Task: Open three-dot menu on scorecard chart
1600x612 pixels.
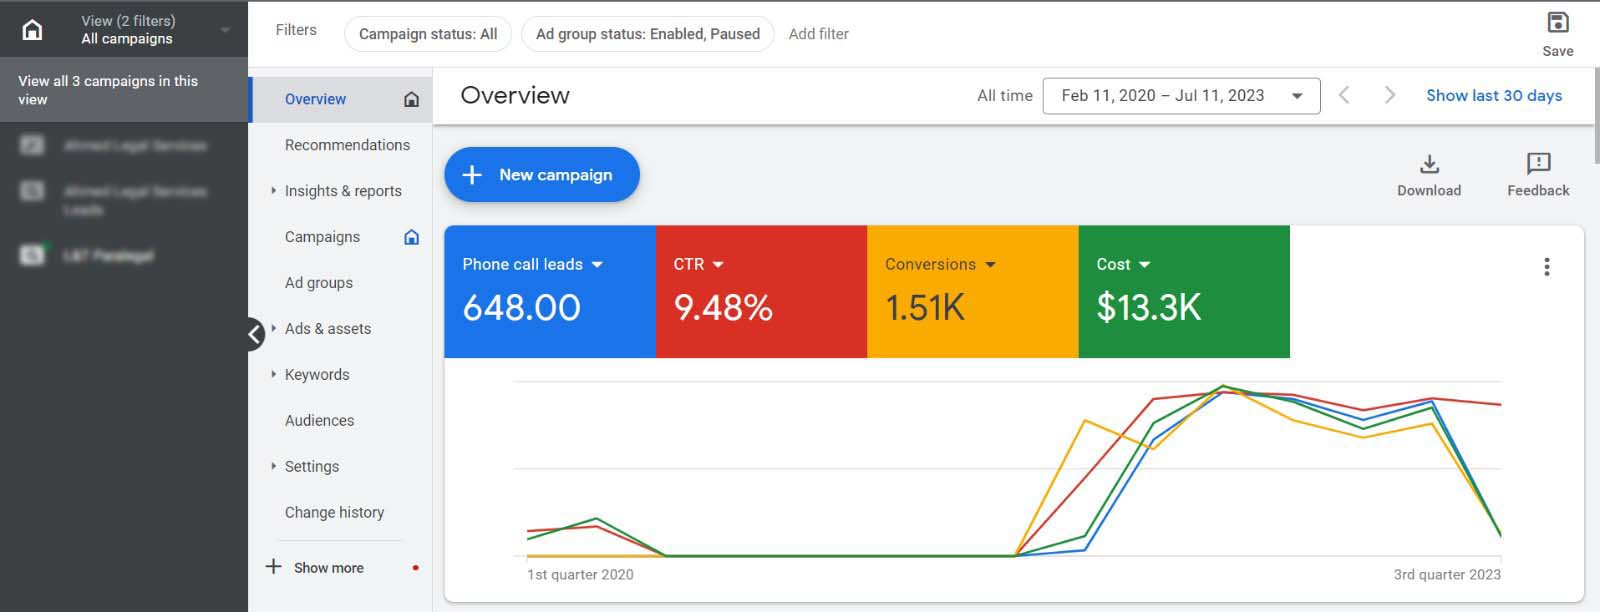Action: tap(1546, 267)
